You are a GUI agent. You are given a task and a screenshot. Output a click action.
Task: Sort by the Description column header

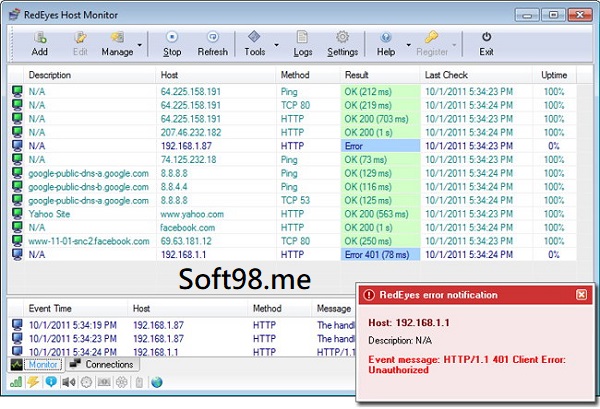tap(90, 75)
